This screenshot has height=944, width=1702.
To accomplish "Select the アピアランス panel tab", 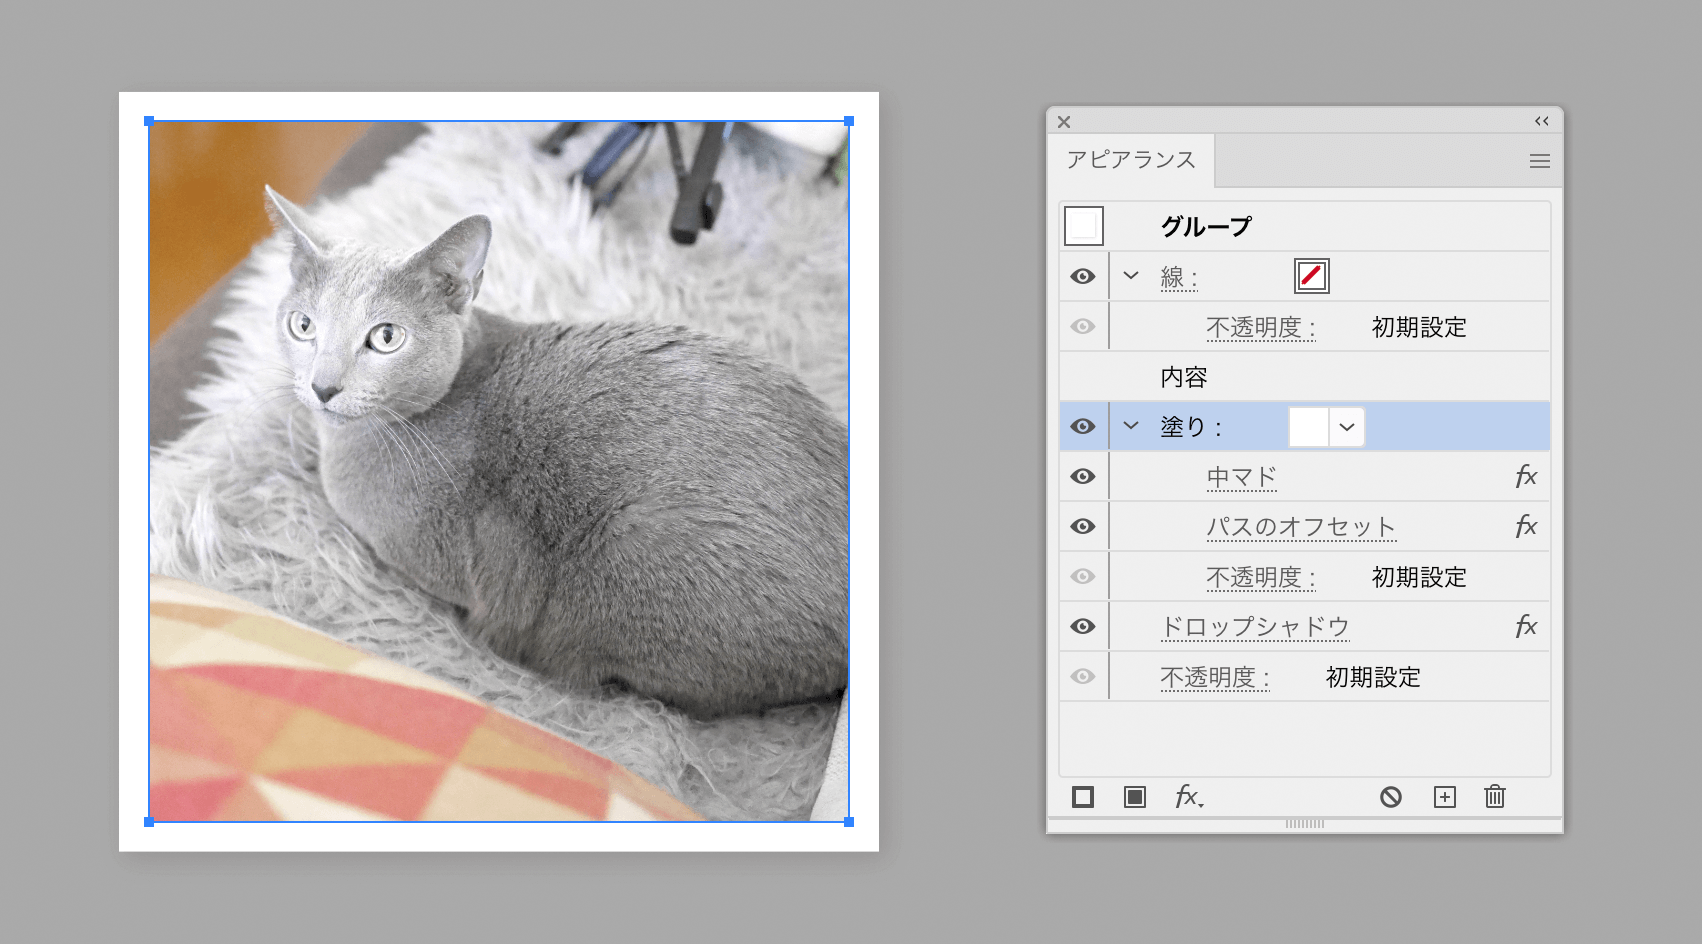I will click(1131, 160).
